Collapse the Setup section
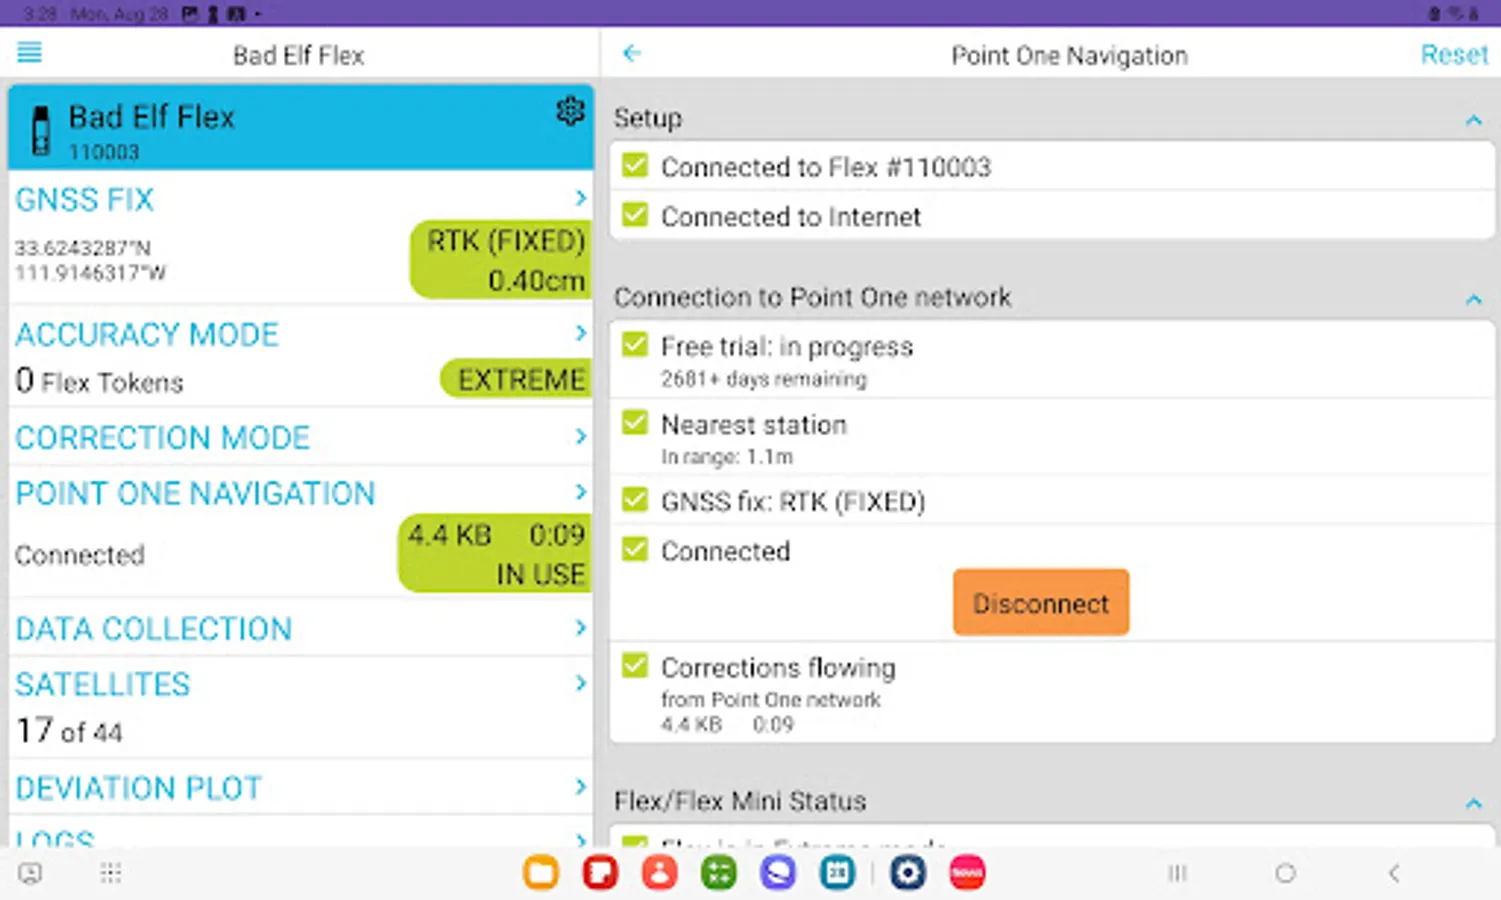The image size is (1501, 900). pyautogui.click(x=1473, y=120)
